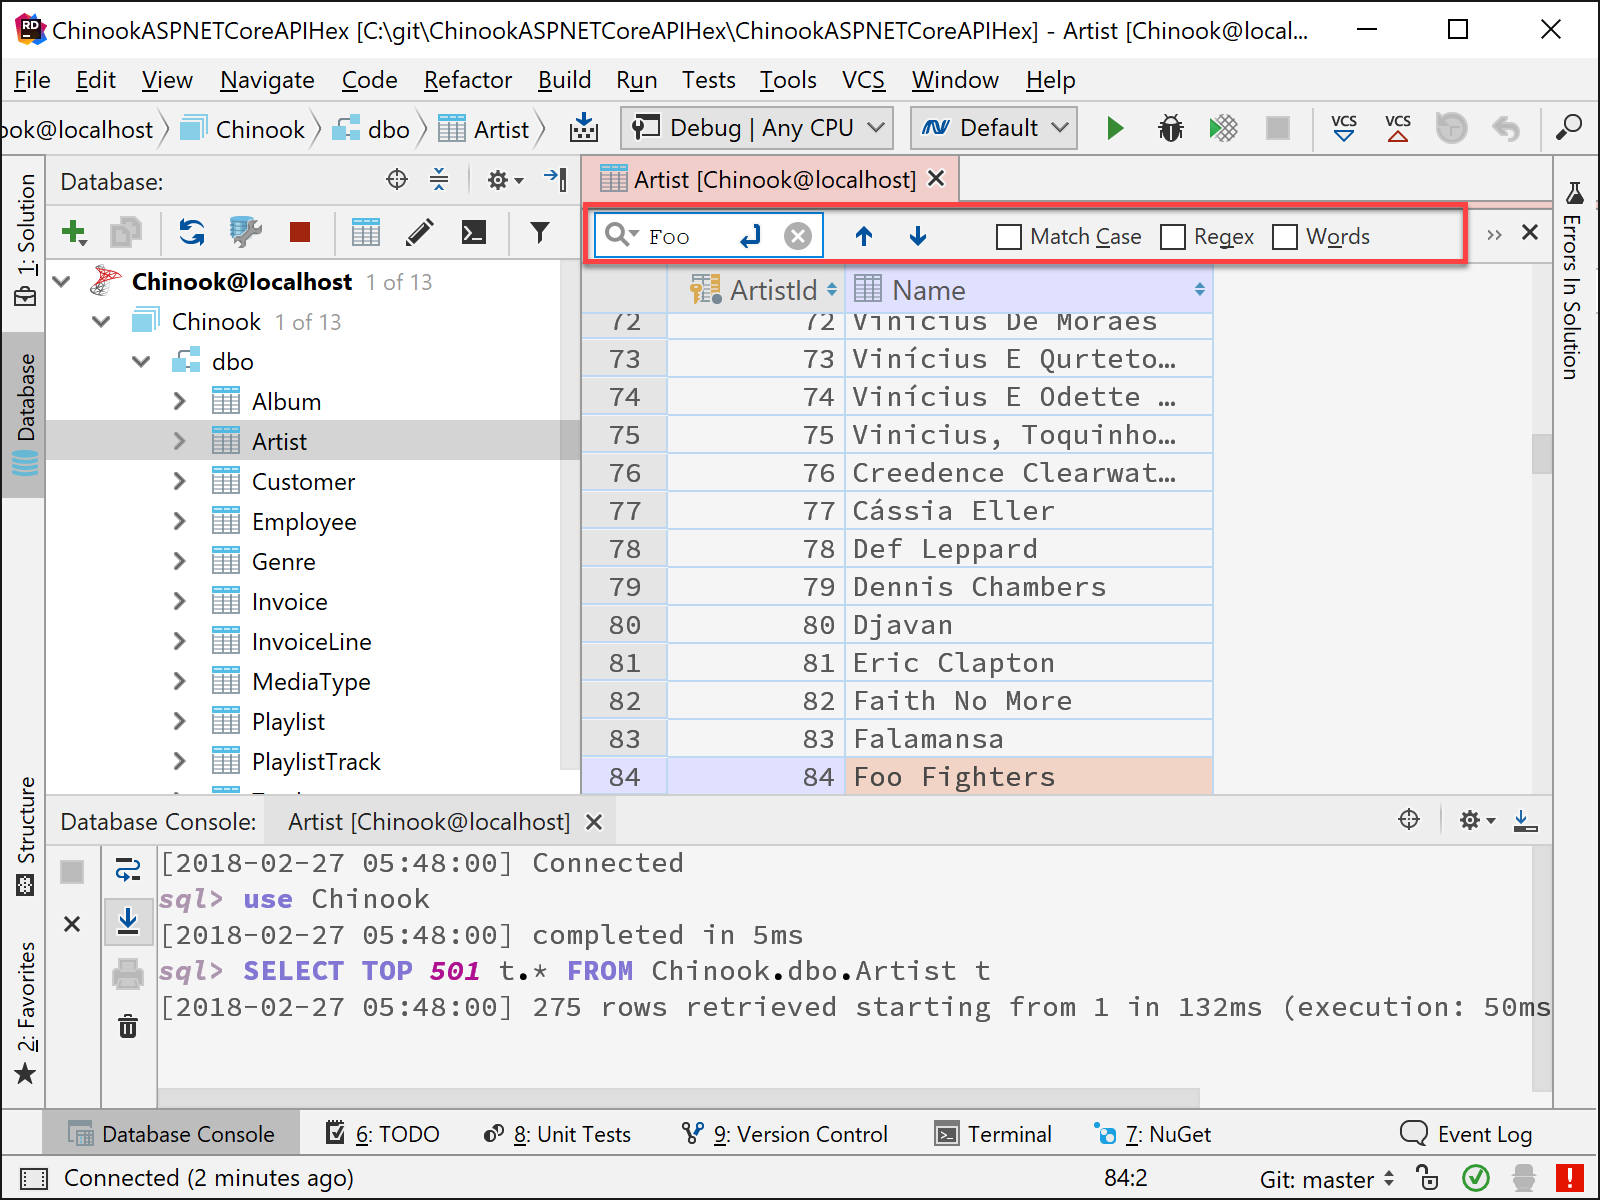Viewport: 1600px width, 1200px height.
Task: Open Search Everywhere magnifier icon
Action: [x=1569, y=128]
